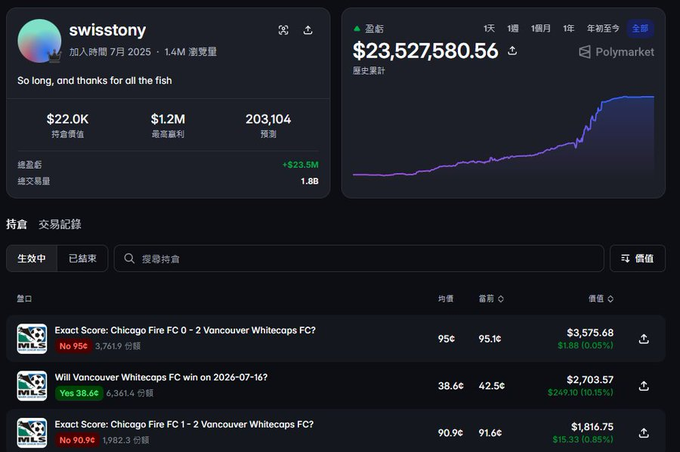Screen dimensions: 680x452
Task: Click the $22.0K 持倉價值 stat
Action: click(x=68, y=125)
